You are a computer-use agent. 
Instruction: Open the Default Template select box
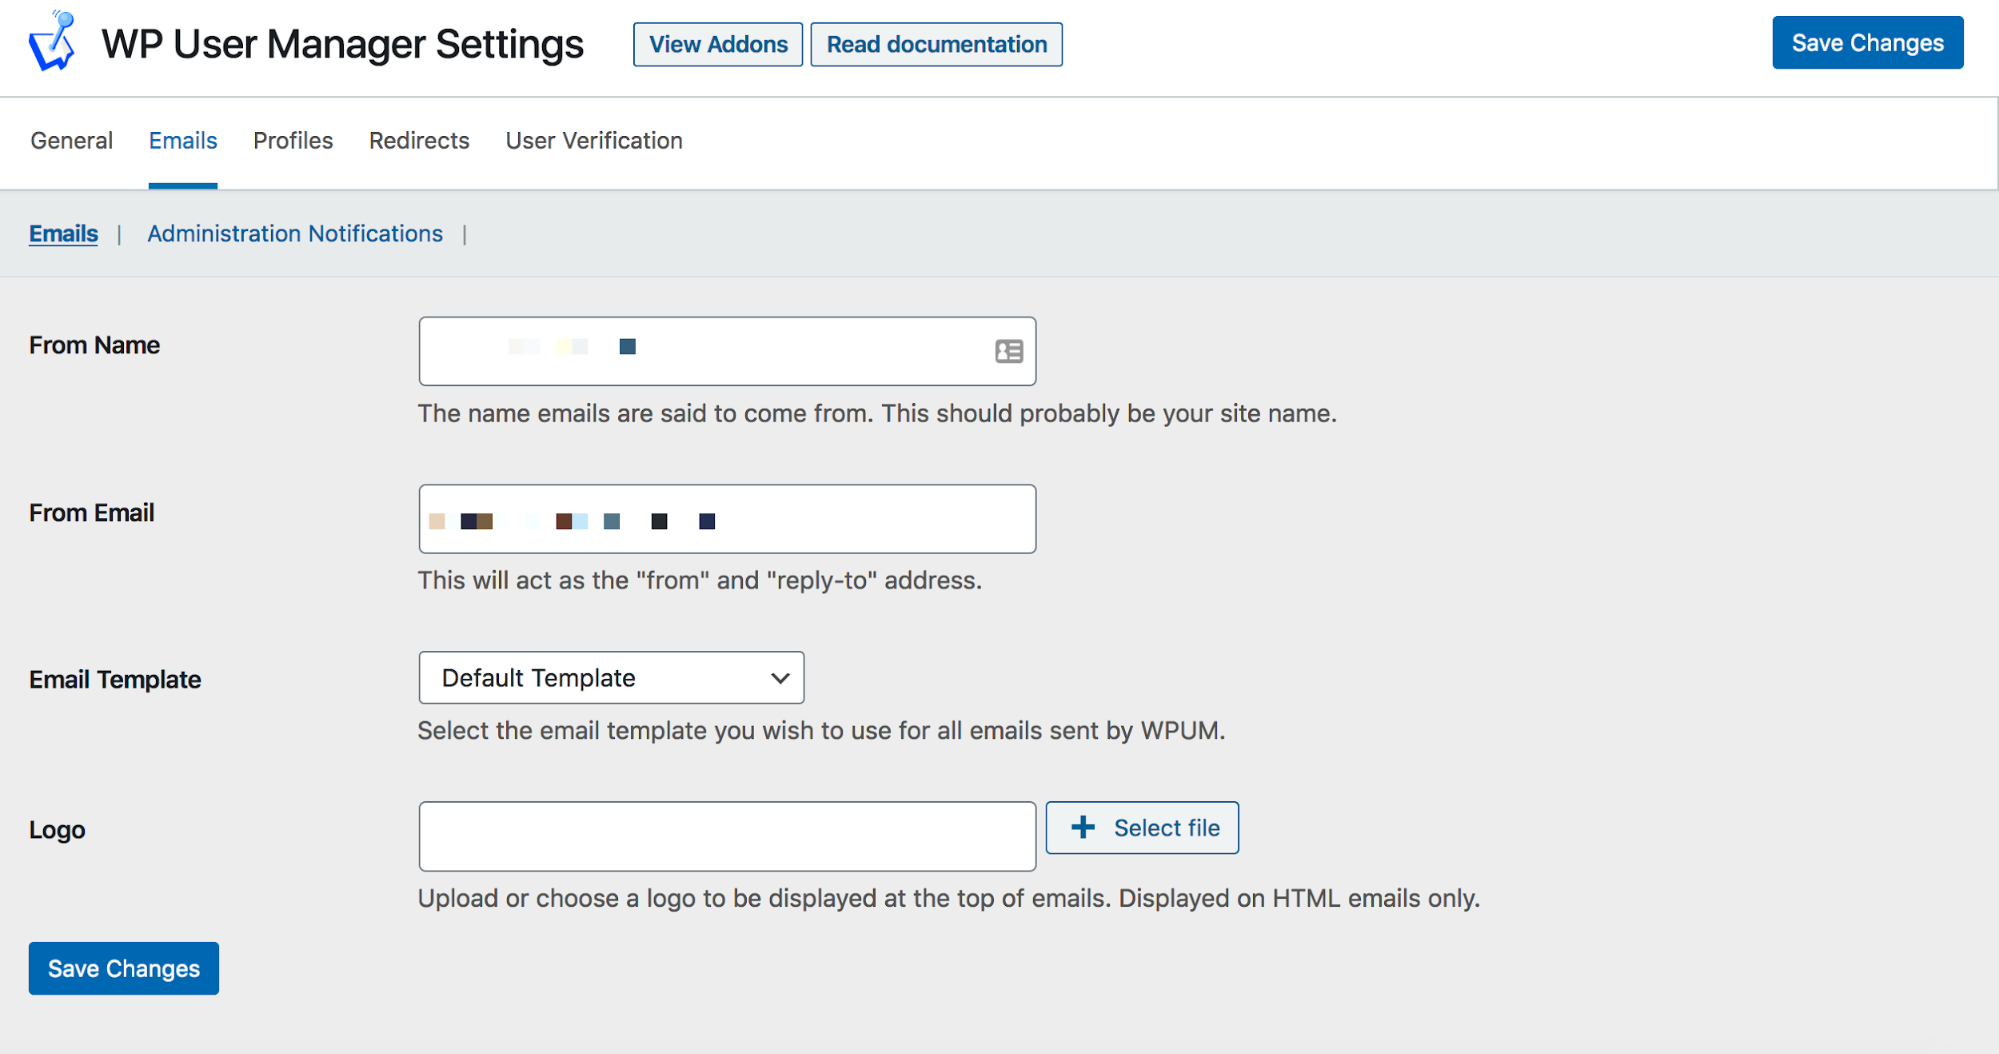[611, 678]
